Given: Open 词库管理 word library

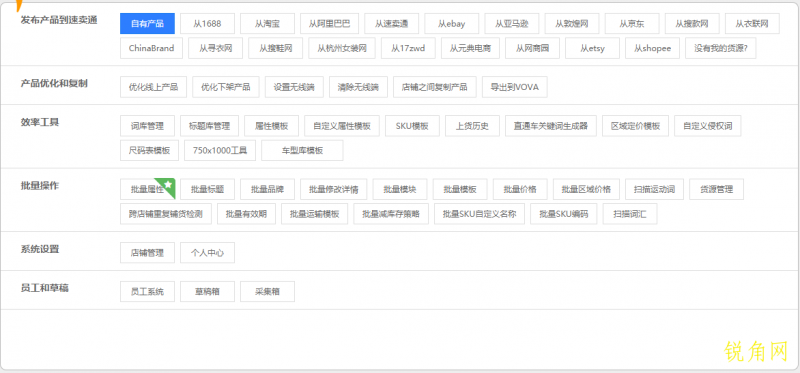Looking at the screenshot, I should [147, 126].
